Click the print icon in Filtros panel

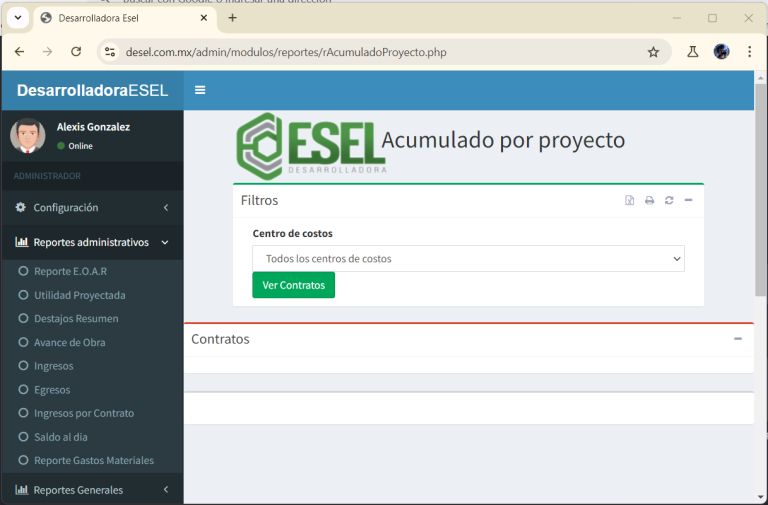click(649, 201)
